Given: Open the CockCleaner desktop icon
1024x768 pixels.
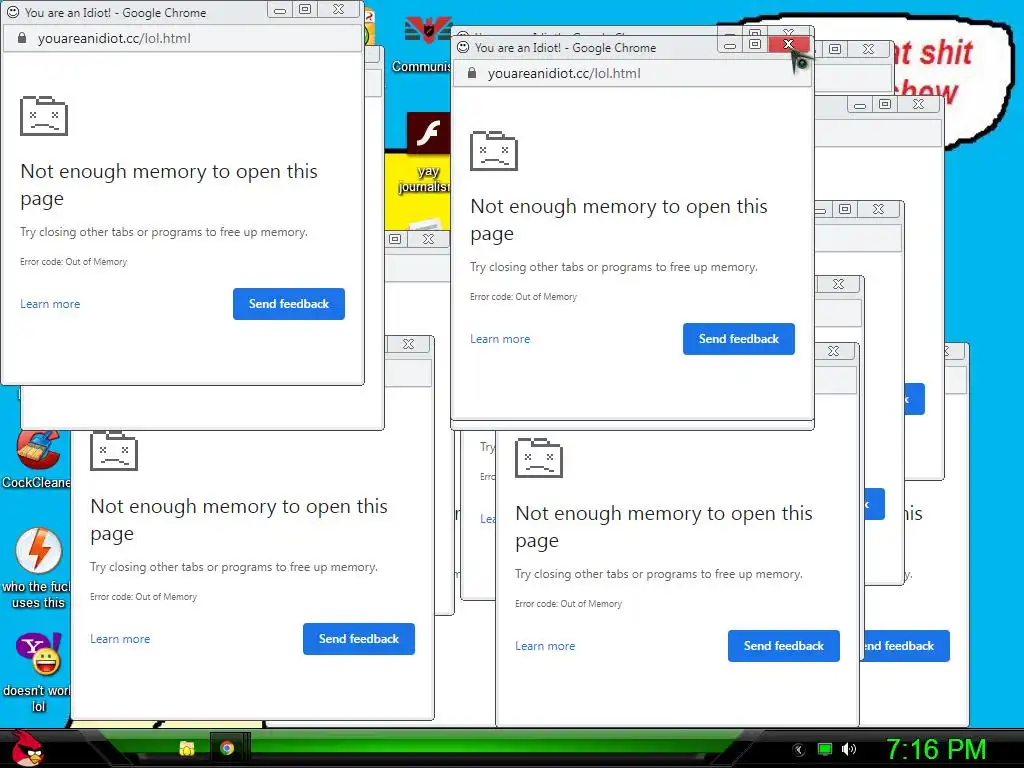Looking at the screenshot, I should coord(37,459).
